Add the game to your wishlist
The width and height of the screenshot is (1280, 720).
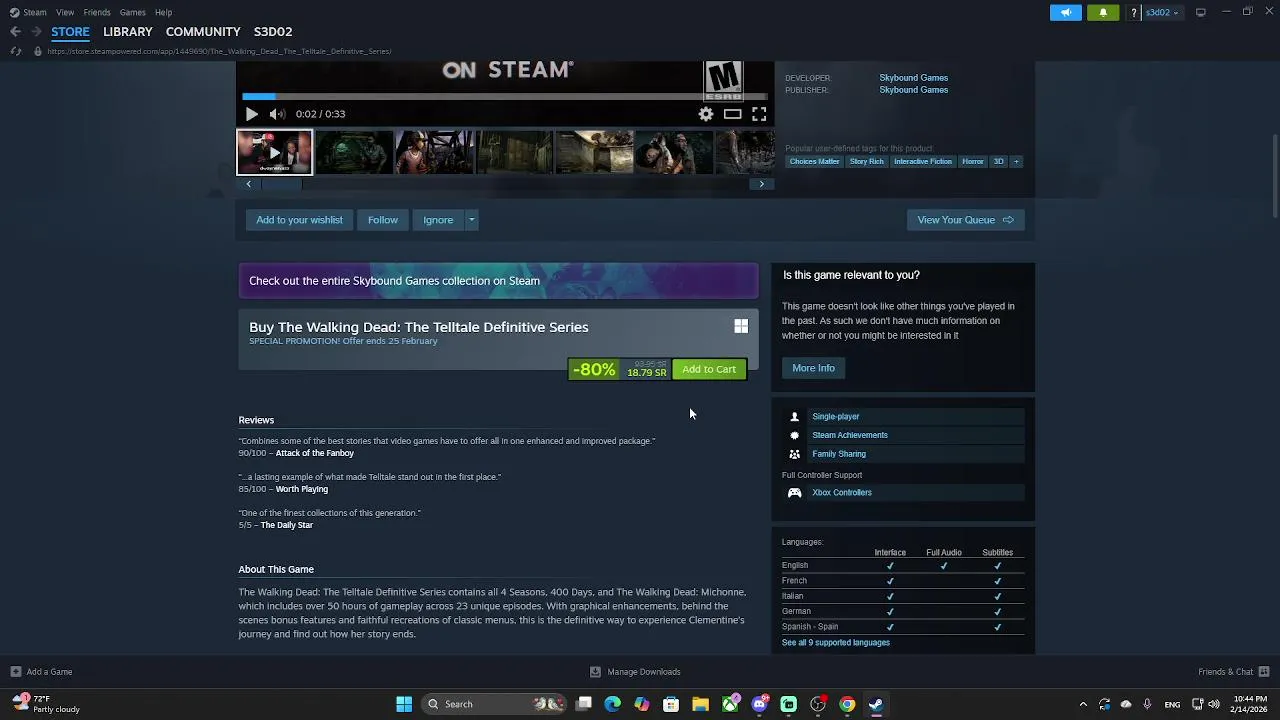click(299, 220)
